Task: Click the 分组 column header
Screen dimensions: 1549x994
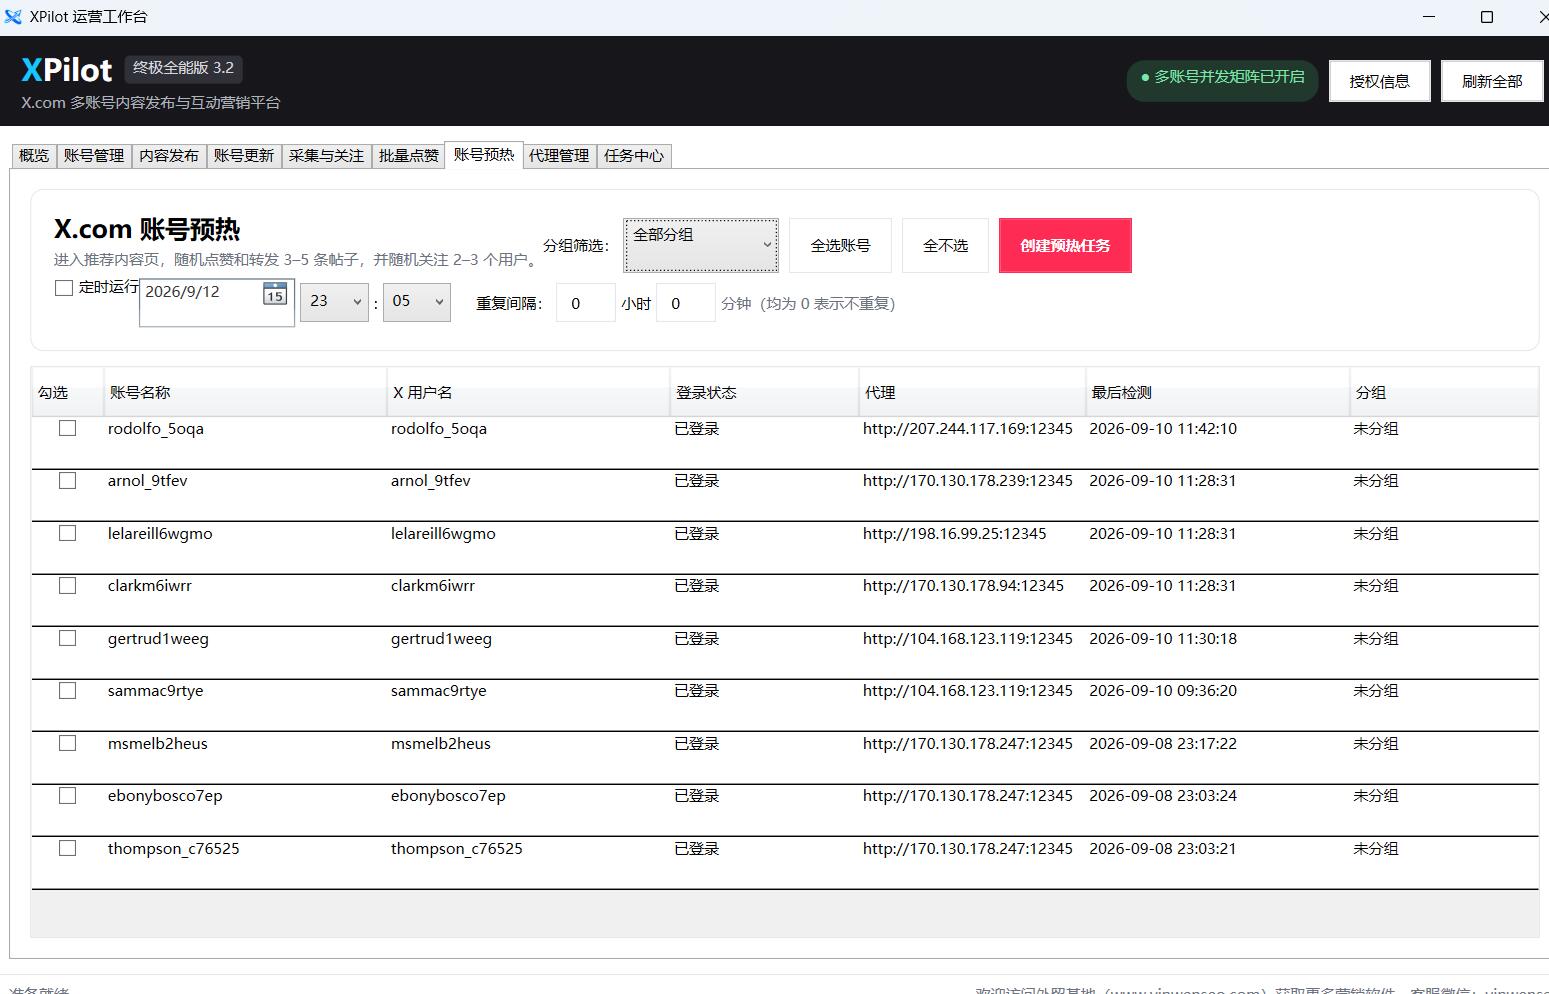Action: [x=1444, y=392]
